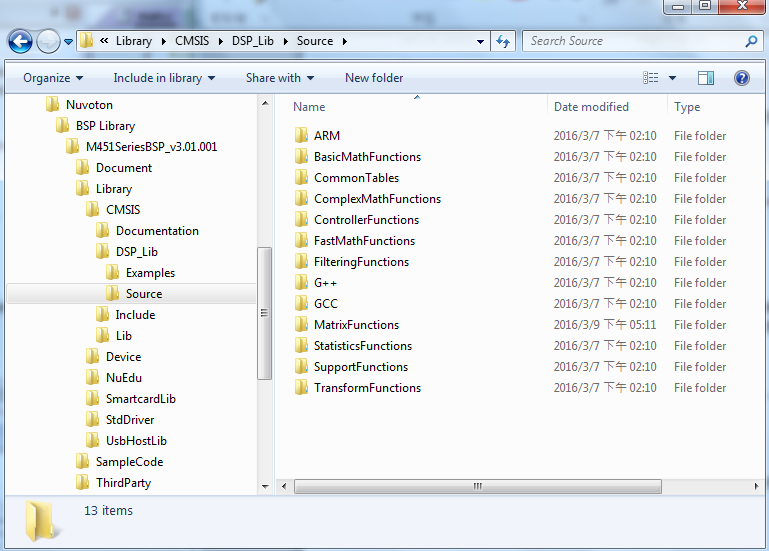
Task: Expand the arrow after CMSIS in breadcrumb
Action: point(221,41)
